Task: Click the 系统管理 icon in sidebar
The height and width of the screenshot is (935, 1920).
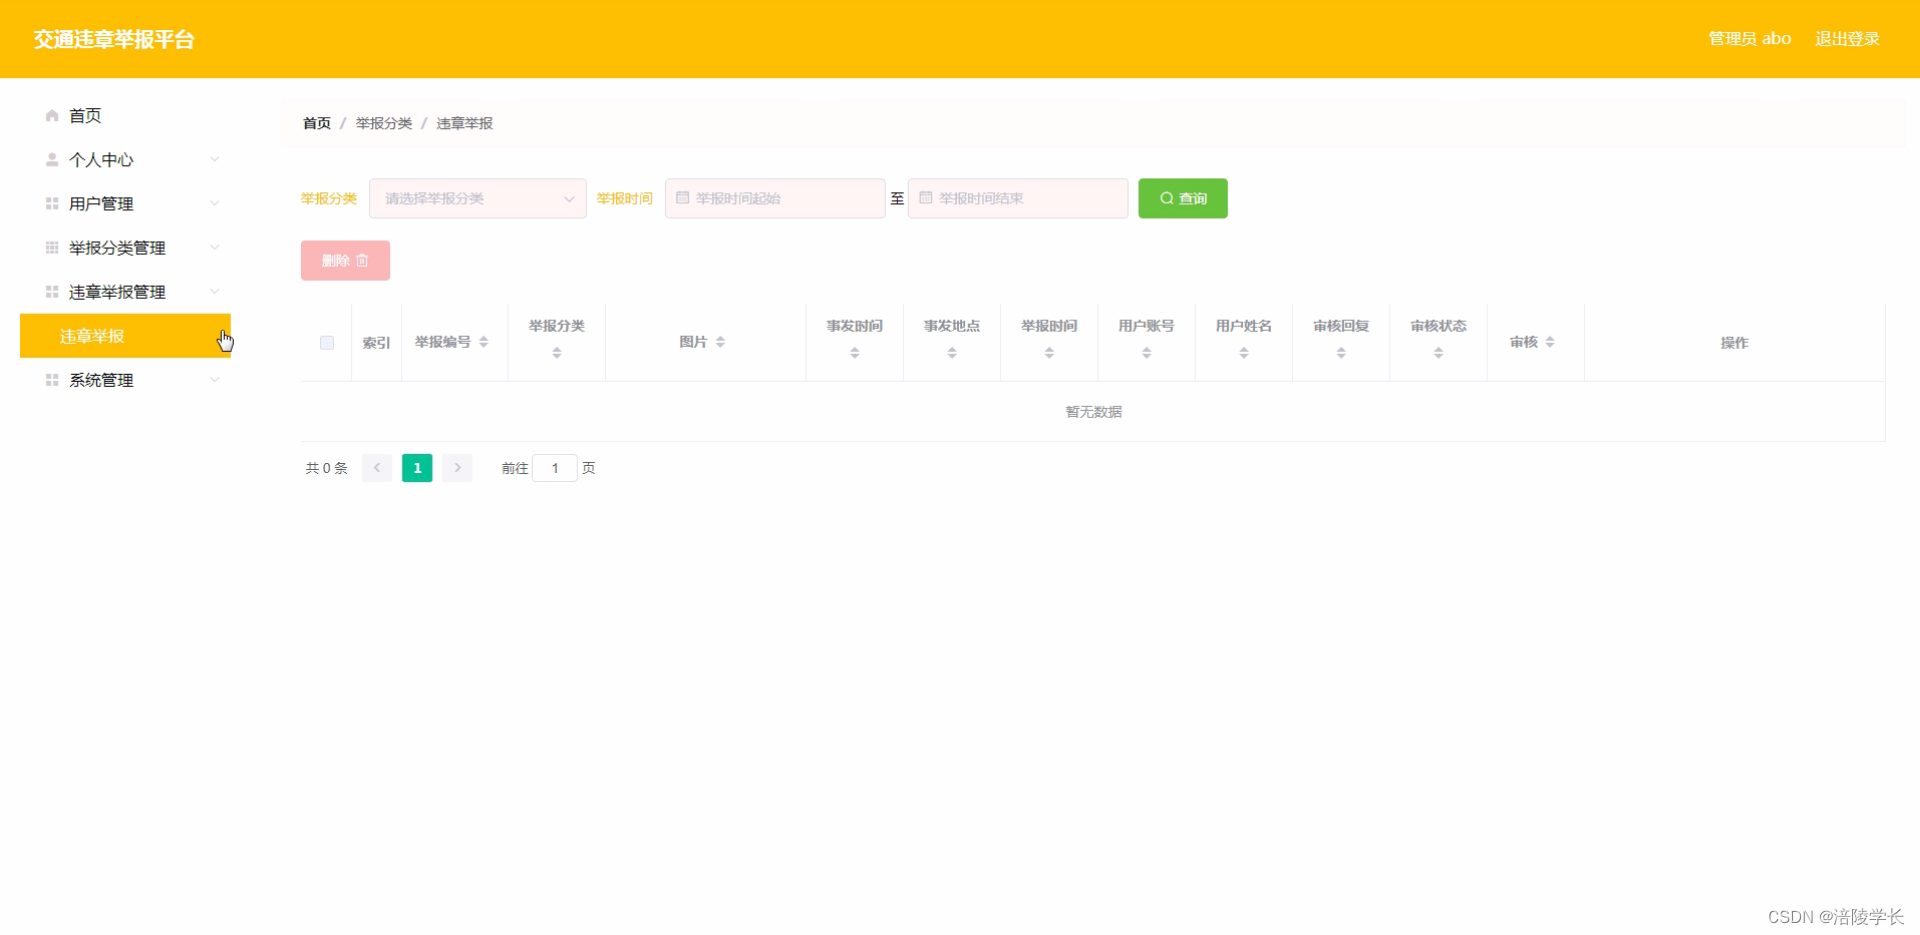Action: tap(51, 379)
